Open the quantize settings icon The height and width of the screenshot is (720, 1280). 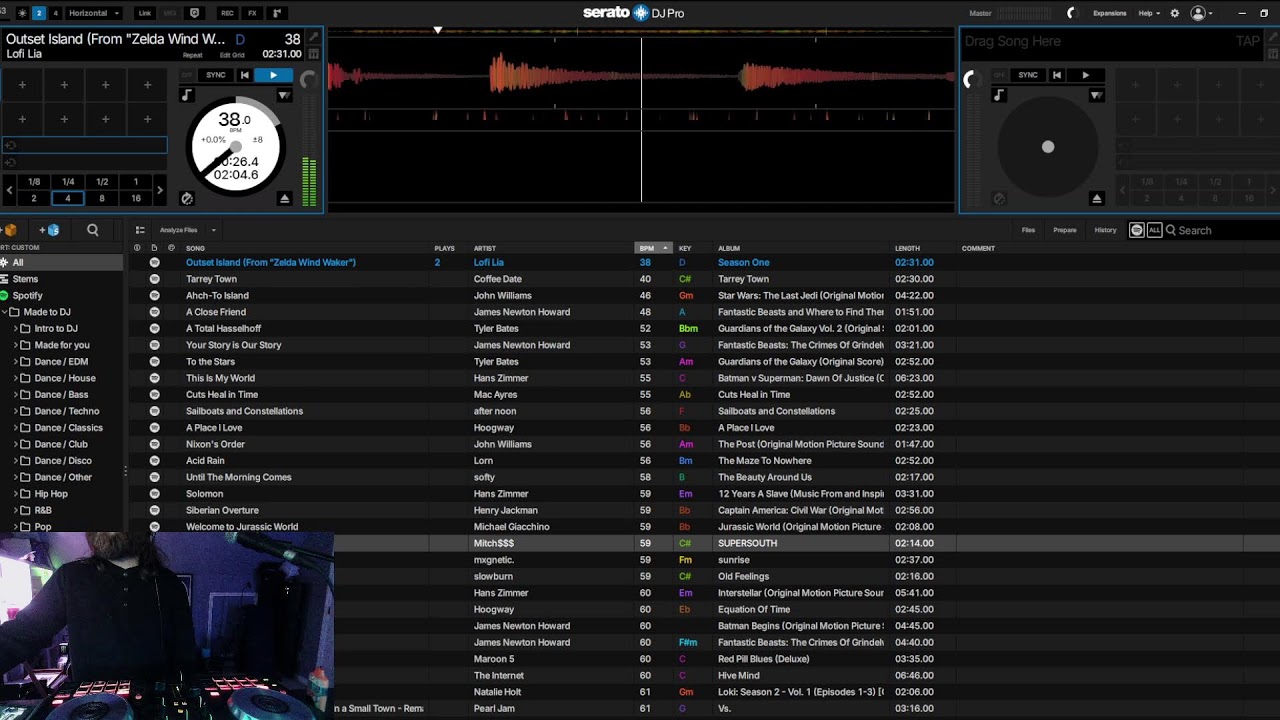pyautogui.click(x=194, y=13)
